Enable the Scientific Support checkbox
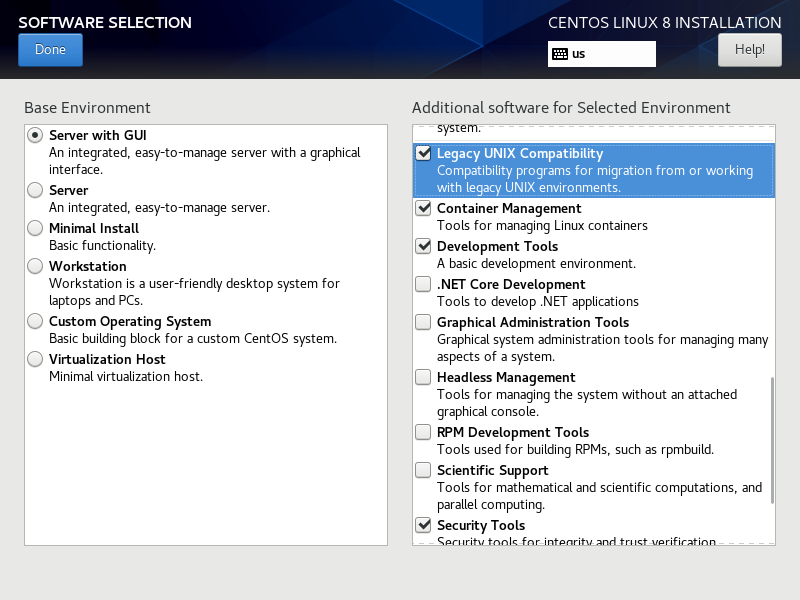 pyautogui.click(x=423, y=470)
